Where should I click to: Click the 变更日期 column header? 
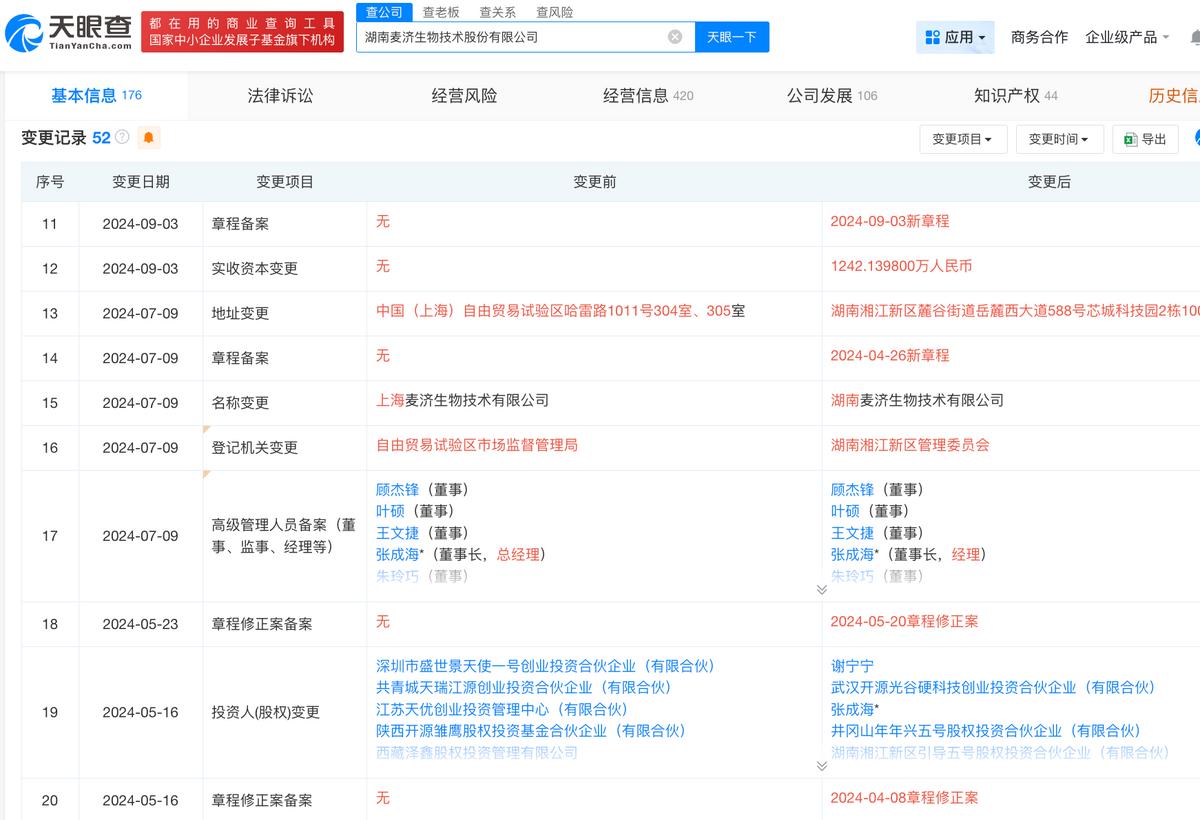[141, 182]
